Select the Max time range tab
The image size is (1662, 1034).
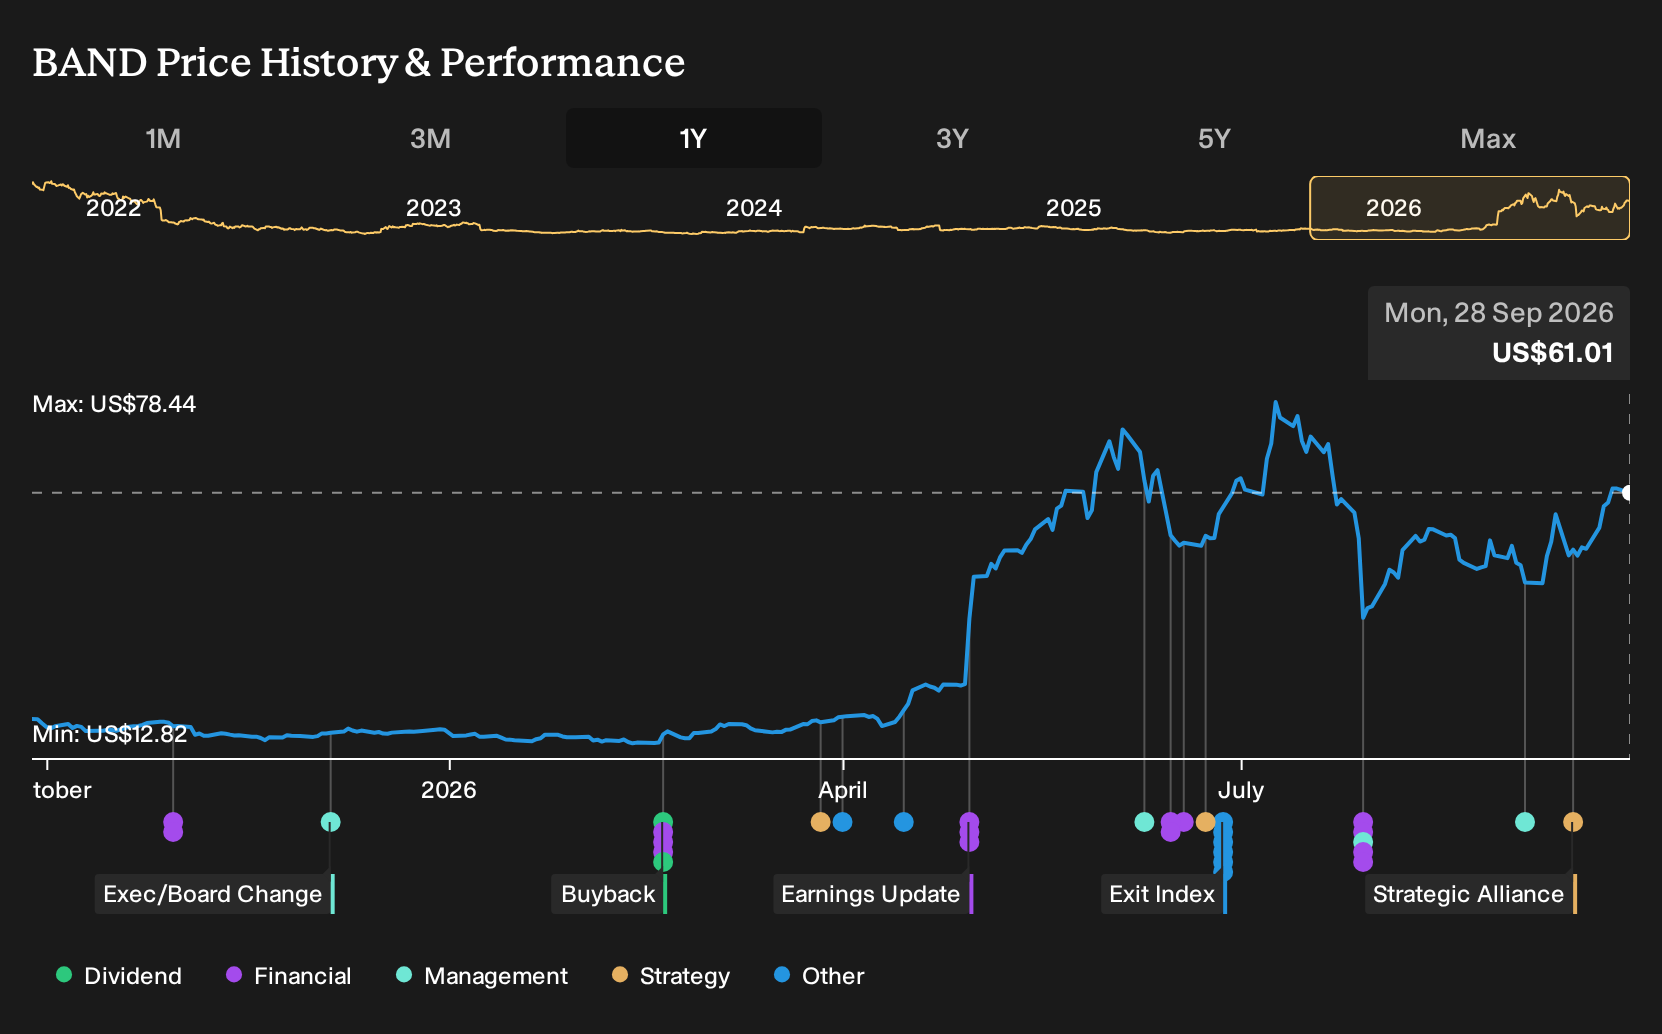tap(1488, 138)
